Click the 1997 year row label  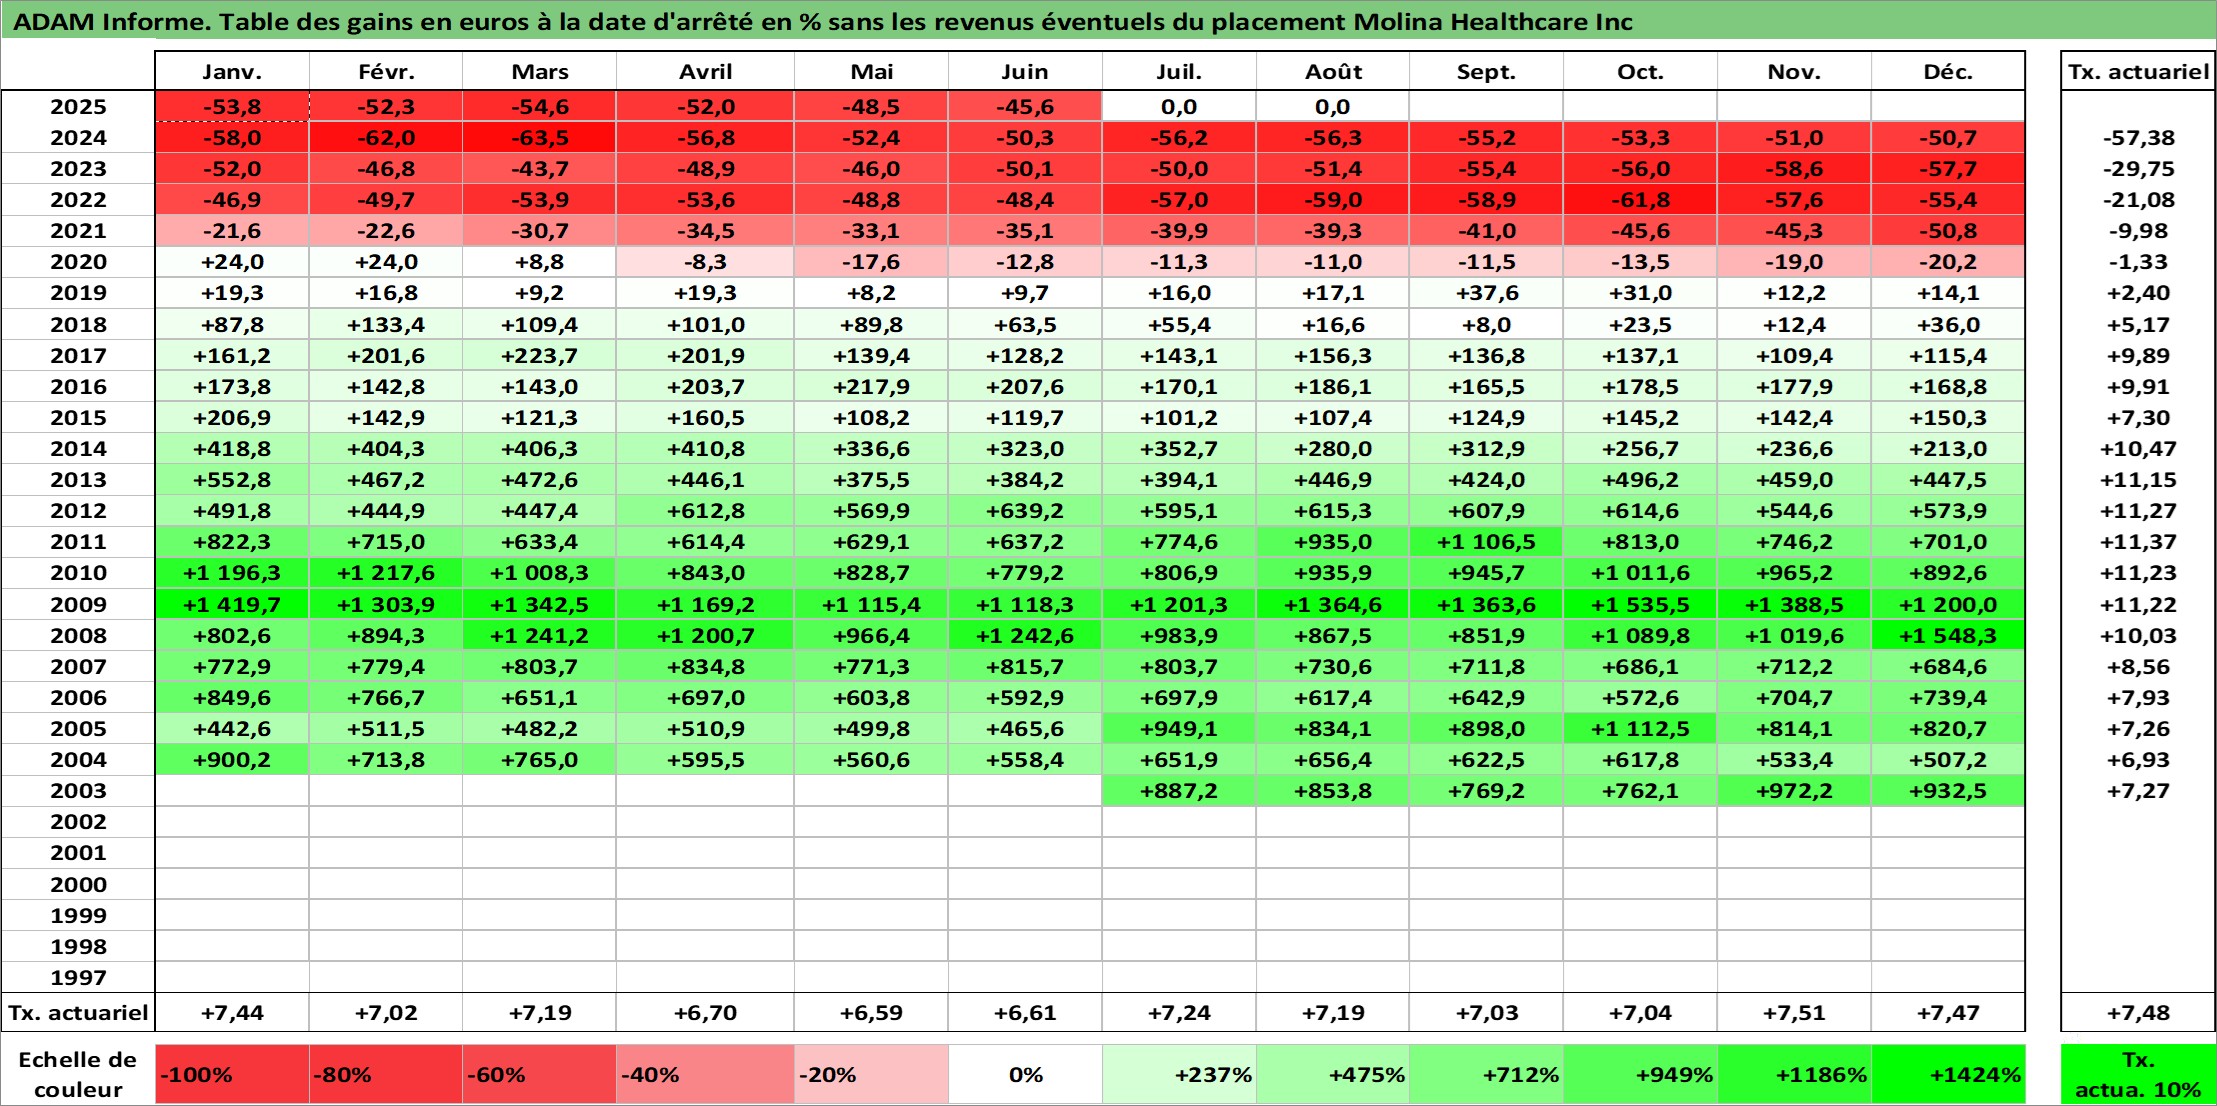pos(78,977)
